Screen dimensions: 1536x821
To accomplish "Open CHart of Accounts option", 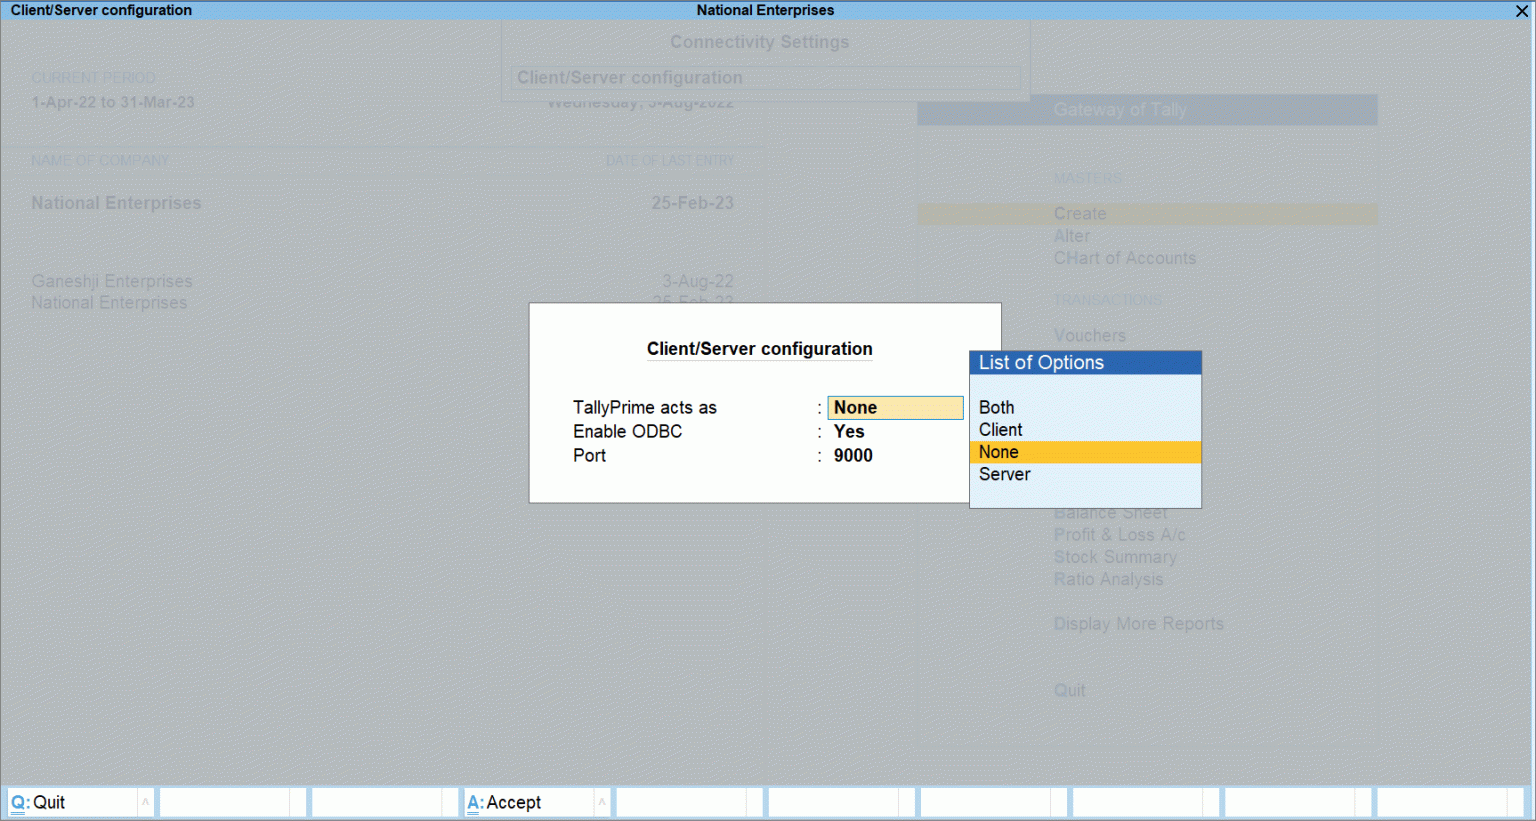I will point(1125,258).
